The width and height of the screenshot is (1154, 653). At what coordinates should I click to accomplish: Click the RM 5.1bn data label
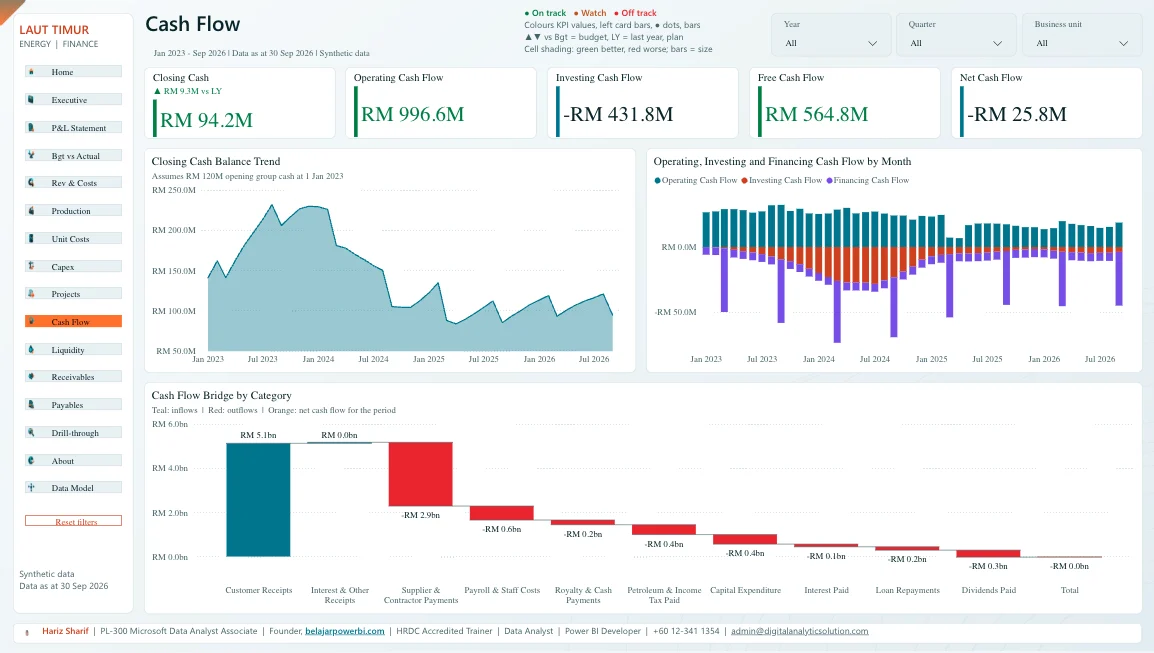(x=258, y=435)
